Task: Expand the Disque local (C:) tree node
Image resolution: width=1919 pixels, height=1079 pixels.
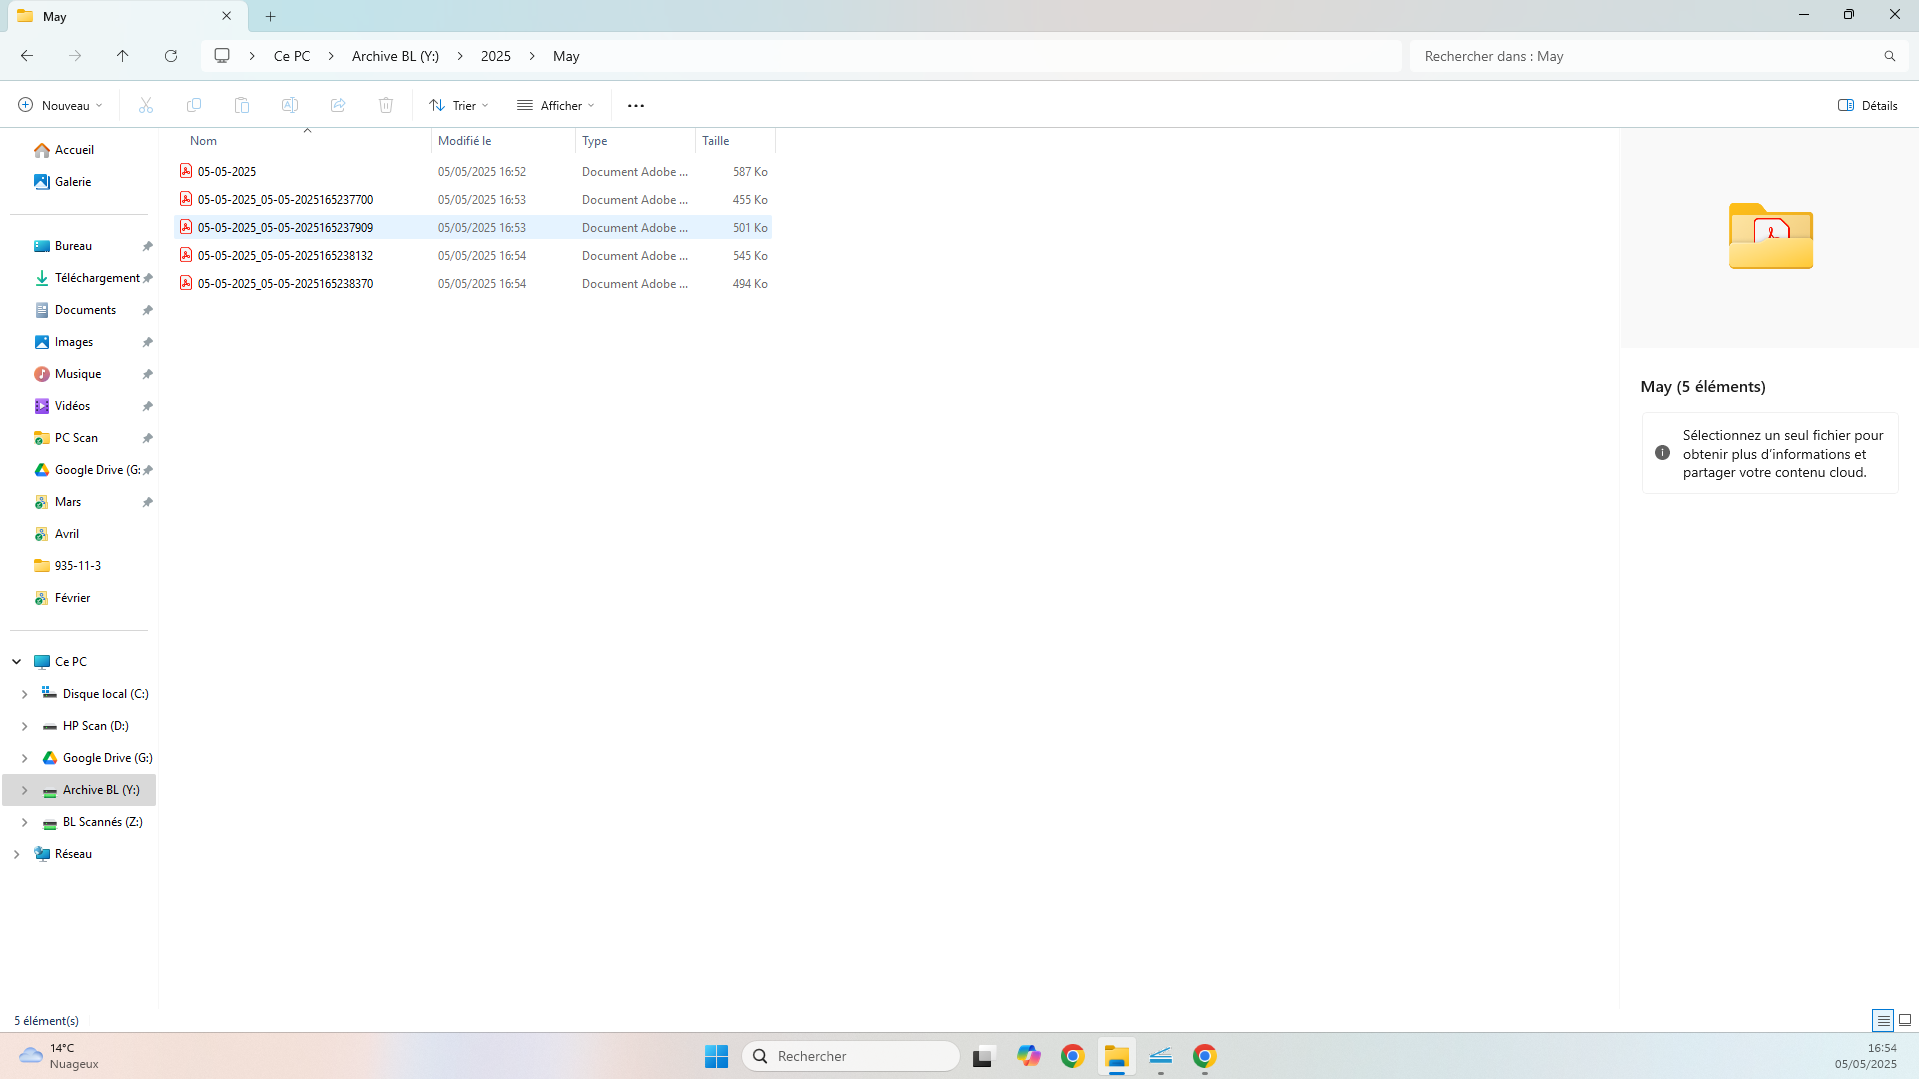Action: click(x=24, y=694)
